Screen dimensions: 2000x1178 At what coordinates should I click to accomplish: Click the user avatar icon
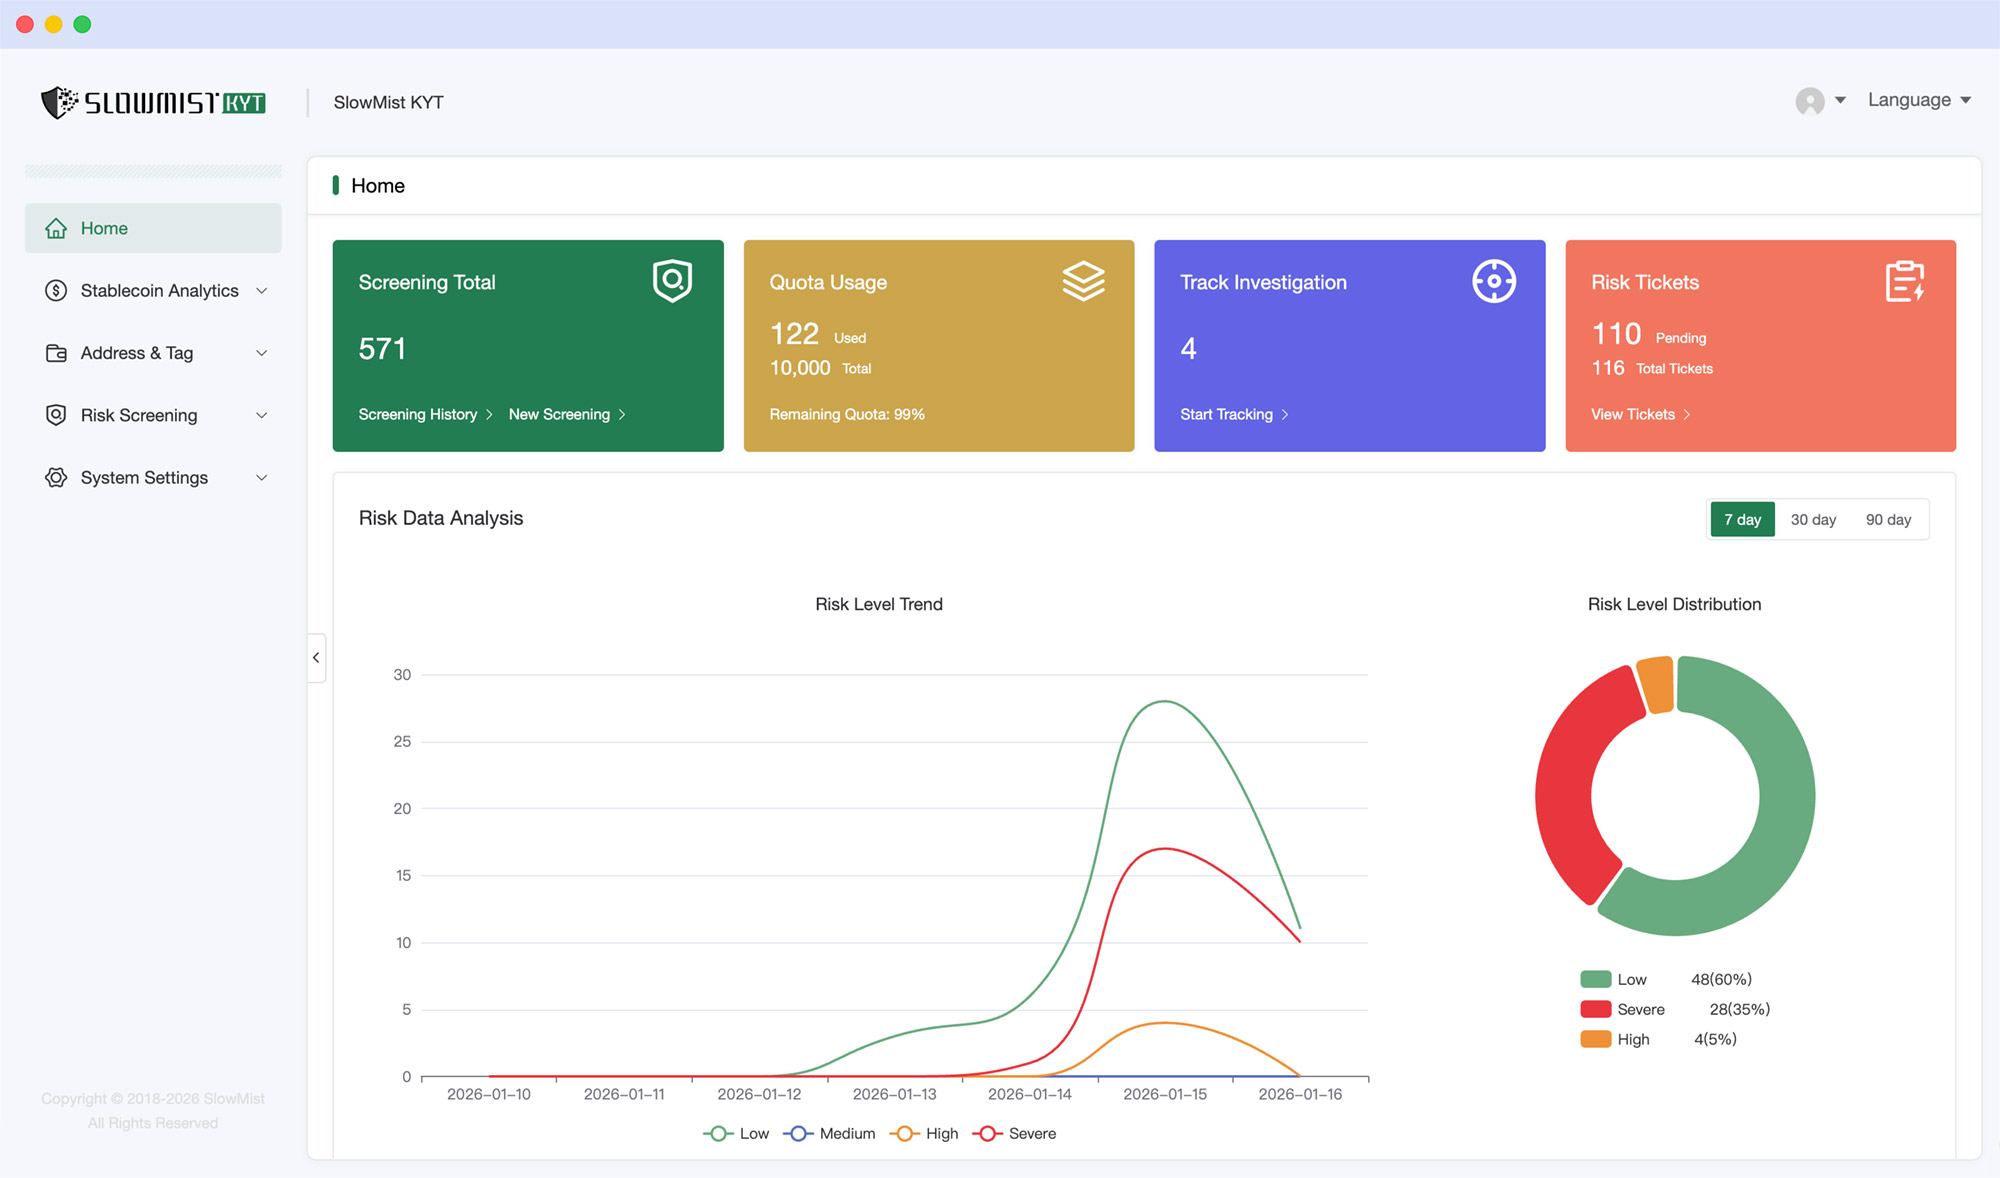point(1809,101)
